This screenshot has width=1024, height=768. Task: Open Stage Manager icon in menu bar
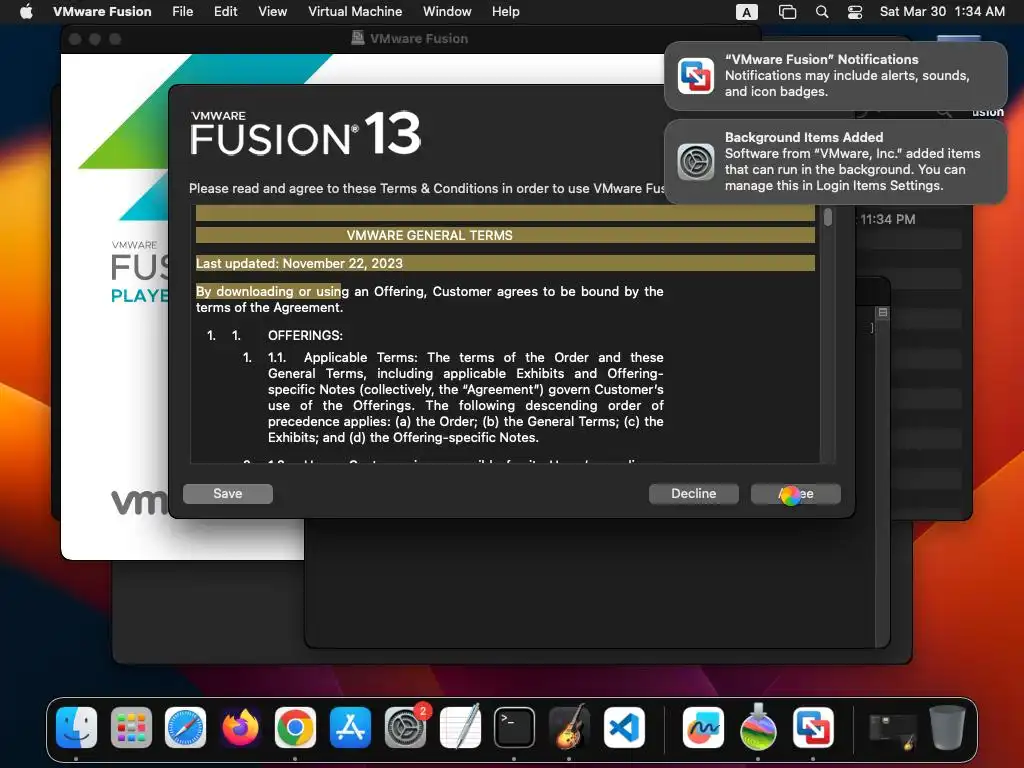(788, 12)
